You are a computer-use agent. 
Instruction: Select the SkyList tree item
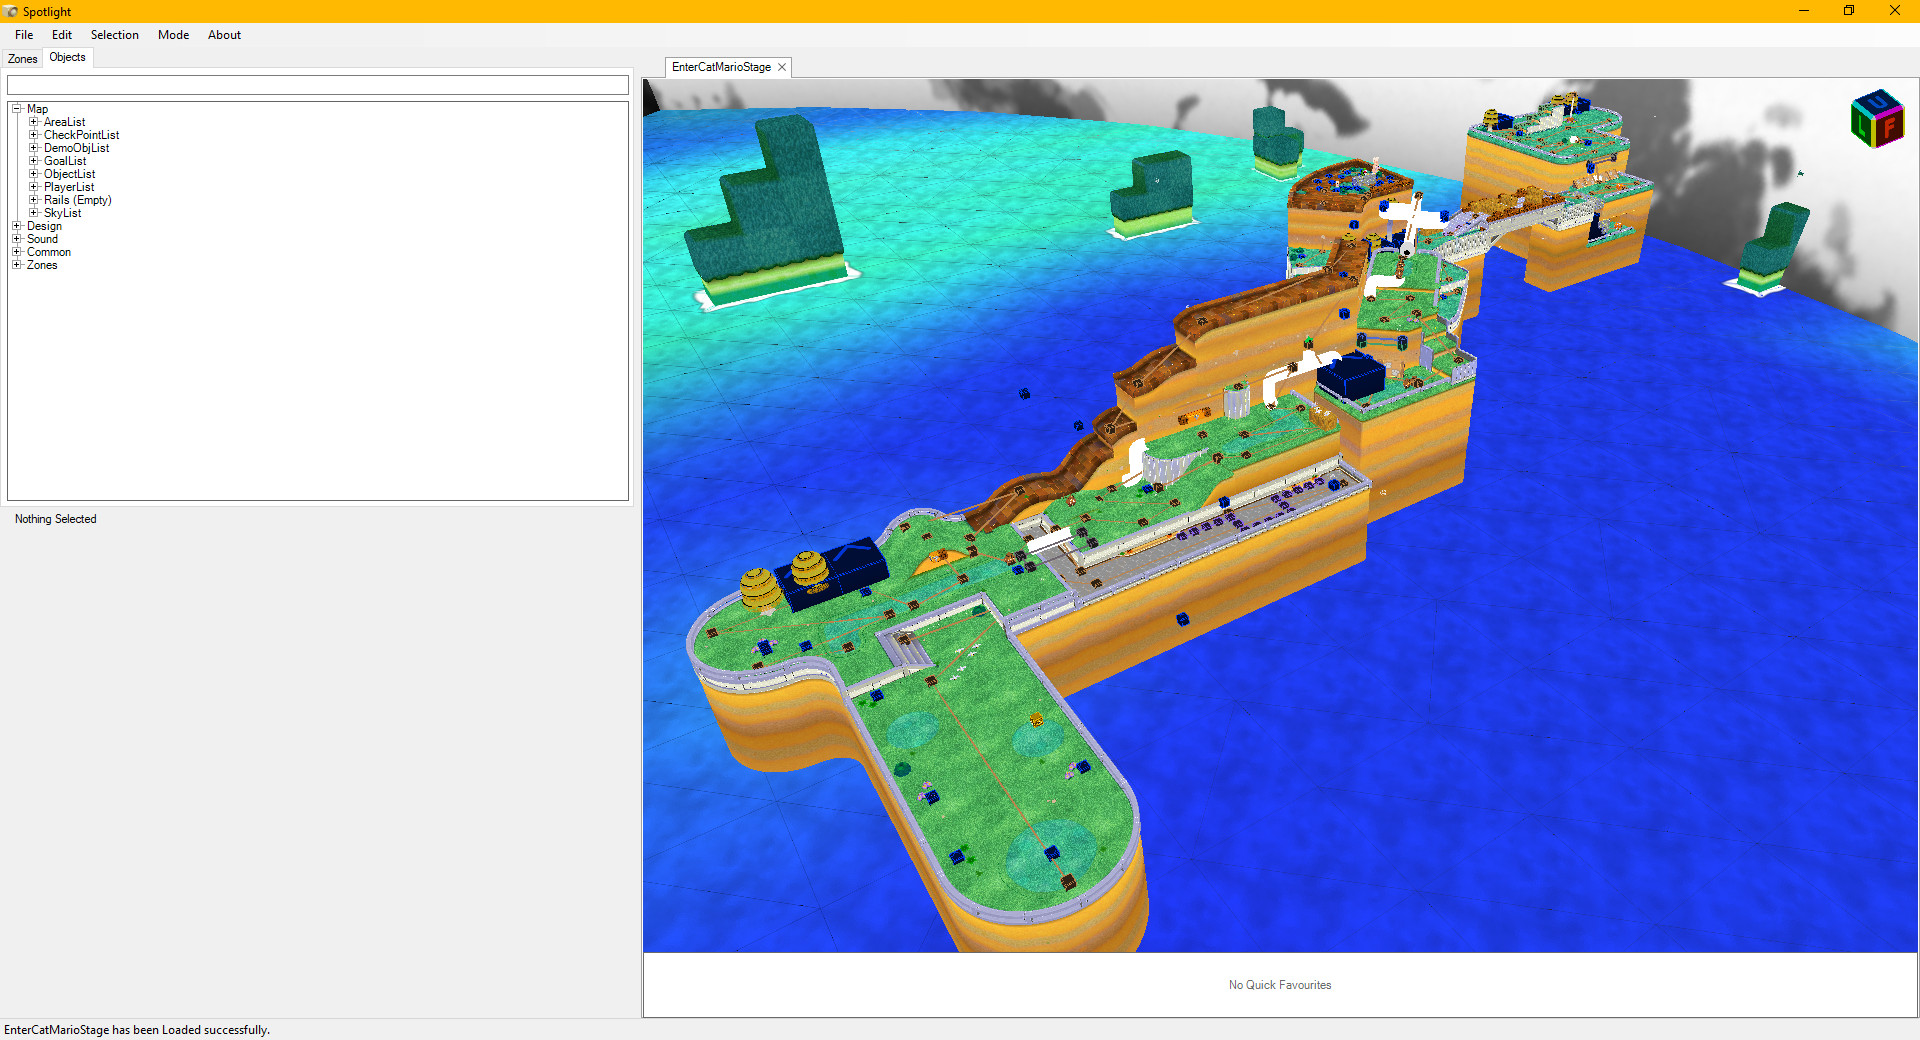point(62,213)
